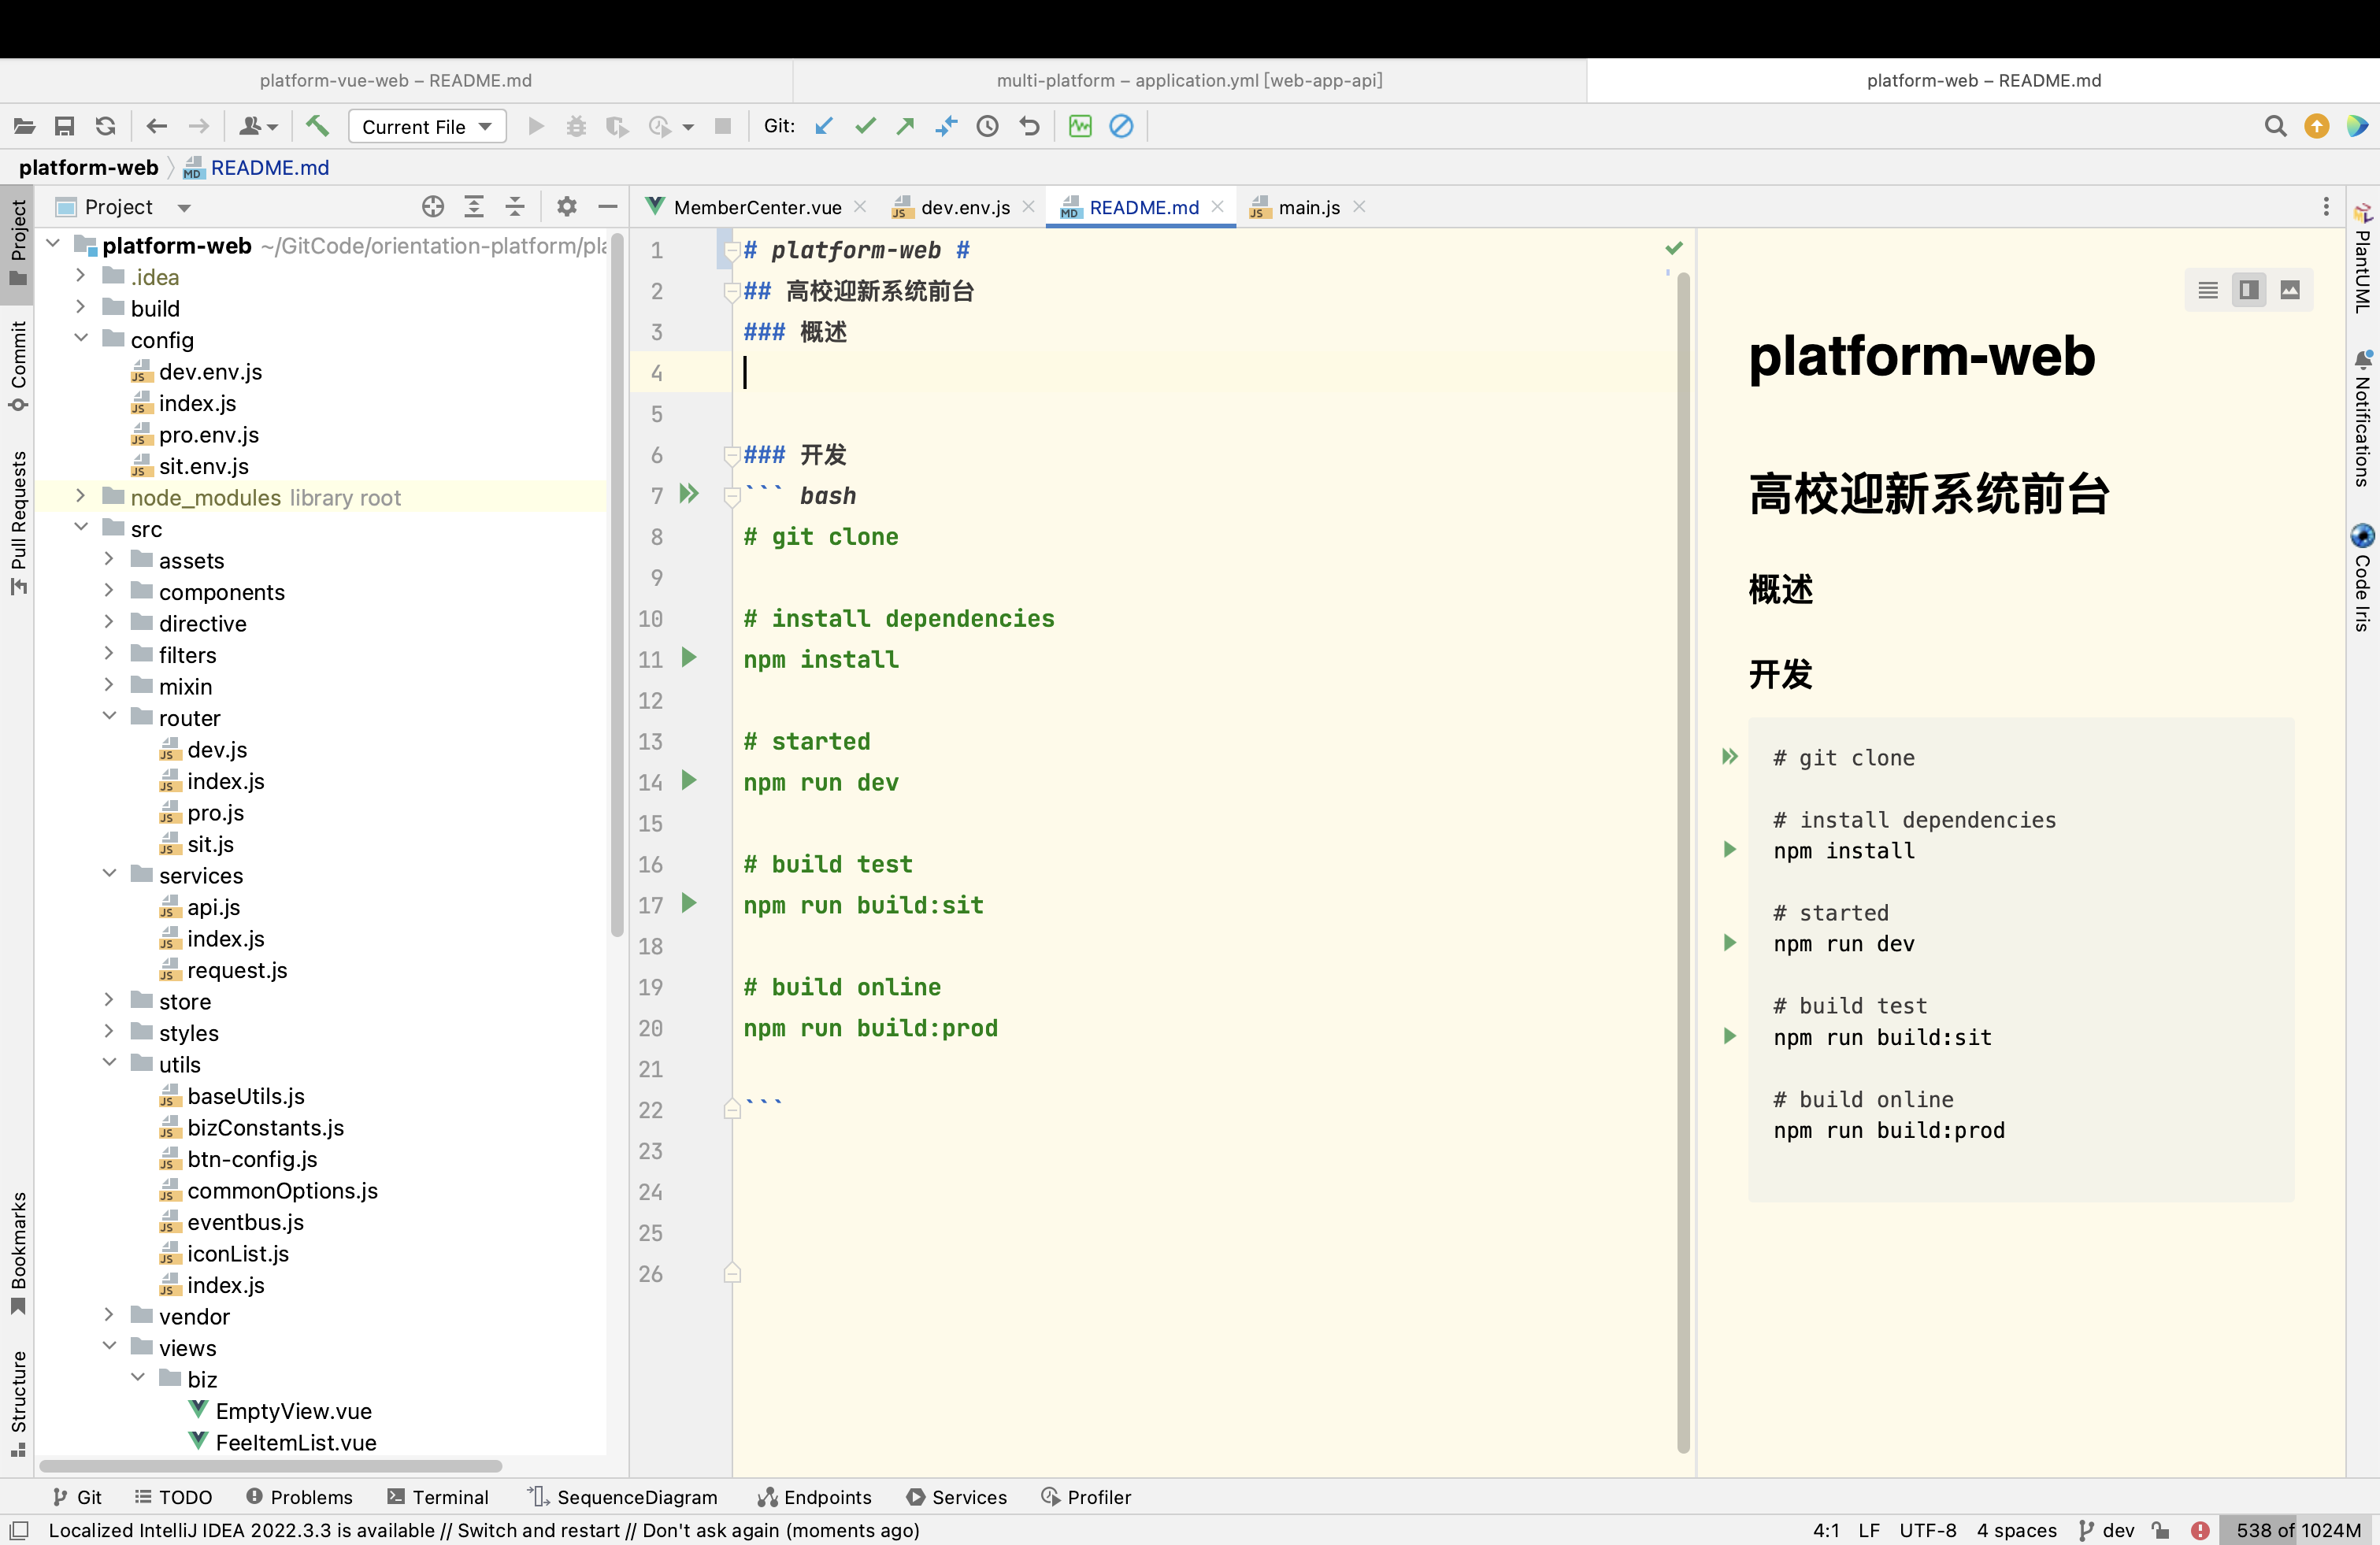Run npm run dev from line 14 gutter

click(689, 780)
